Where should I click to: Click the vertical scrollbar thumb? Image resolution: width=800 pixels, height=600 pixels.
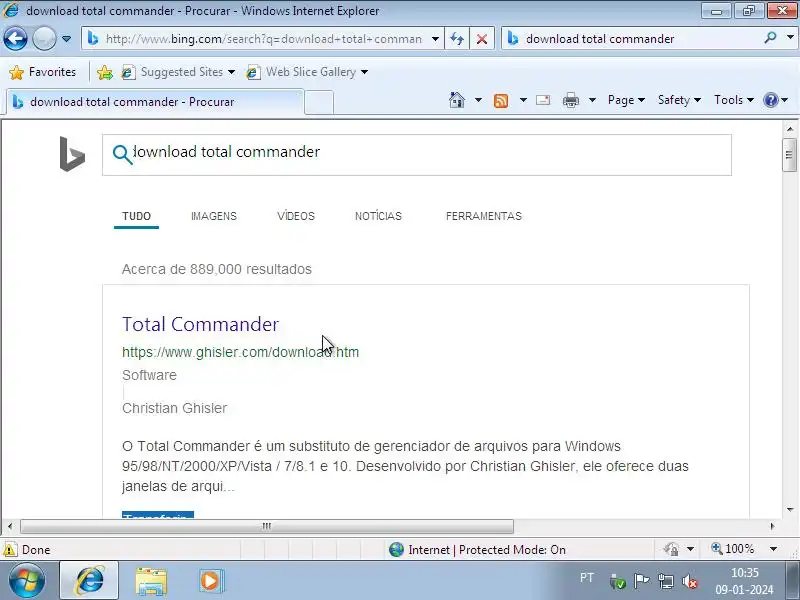789,155
